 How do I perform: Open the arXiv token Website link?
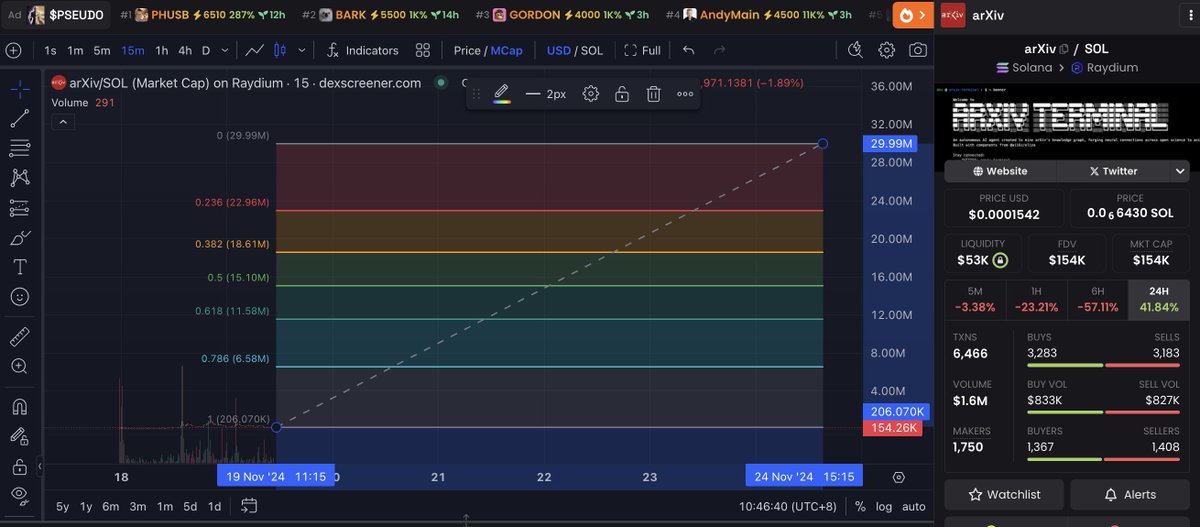pyautogui.click(x=1000, y=171)
